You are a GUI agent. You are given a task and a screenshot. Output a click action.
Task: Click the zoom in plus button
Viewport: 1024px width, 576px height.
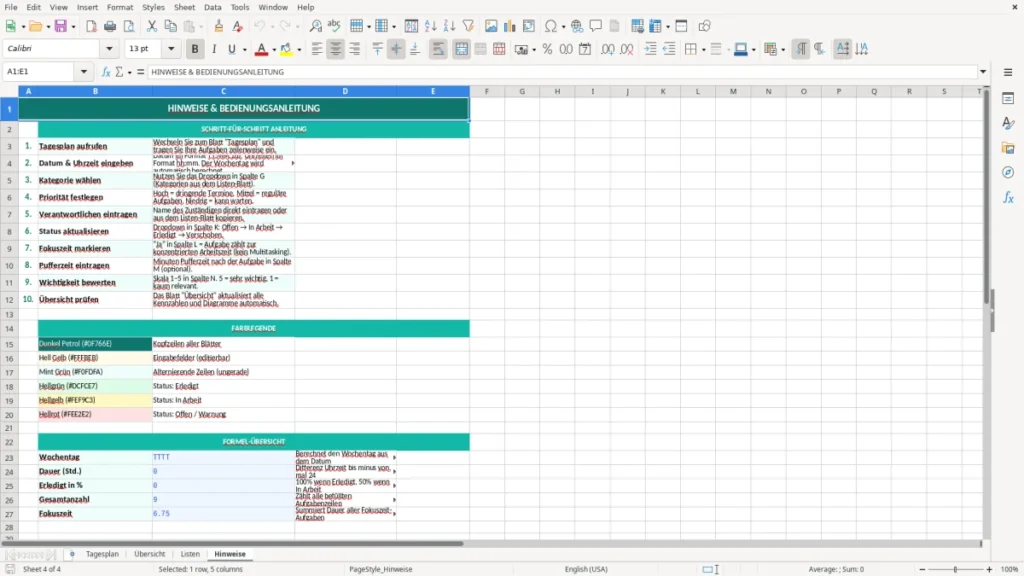(989, 569)
